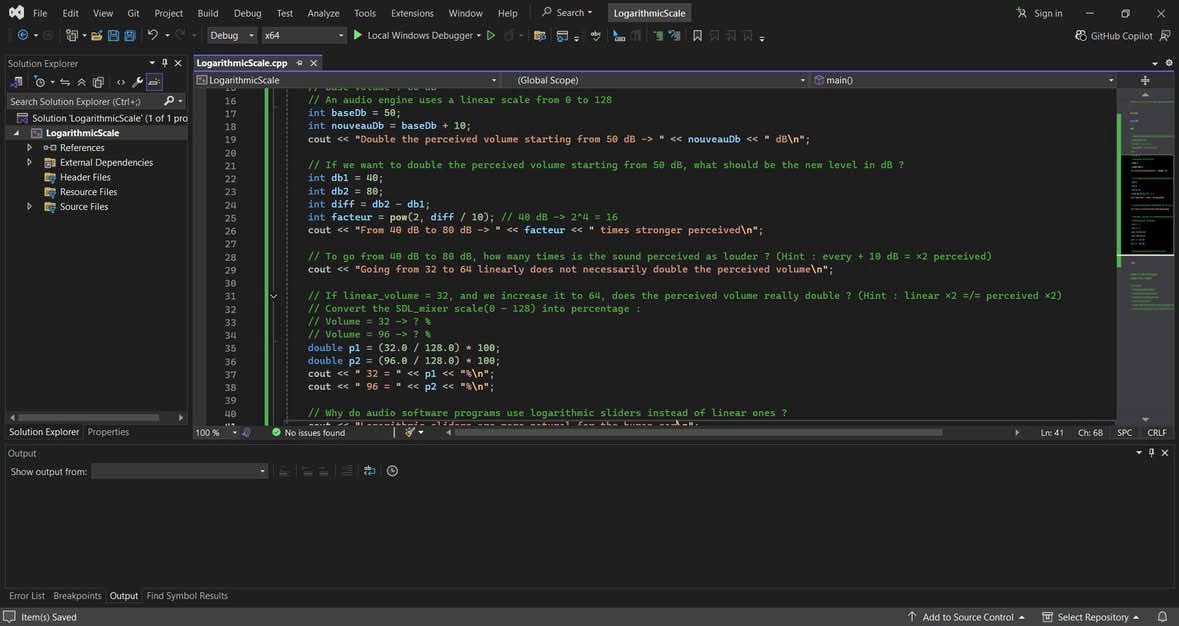Screen dimensions: 1179x626
Task: Open the New Project icon in toolbar
Action: click(71, 35)
